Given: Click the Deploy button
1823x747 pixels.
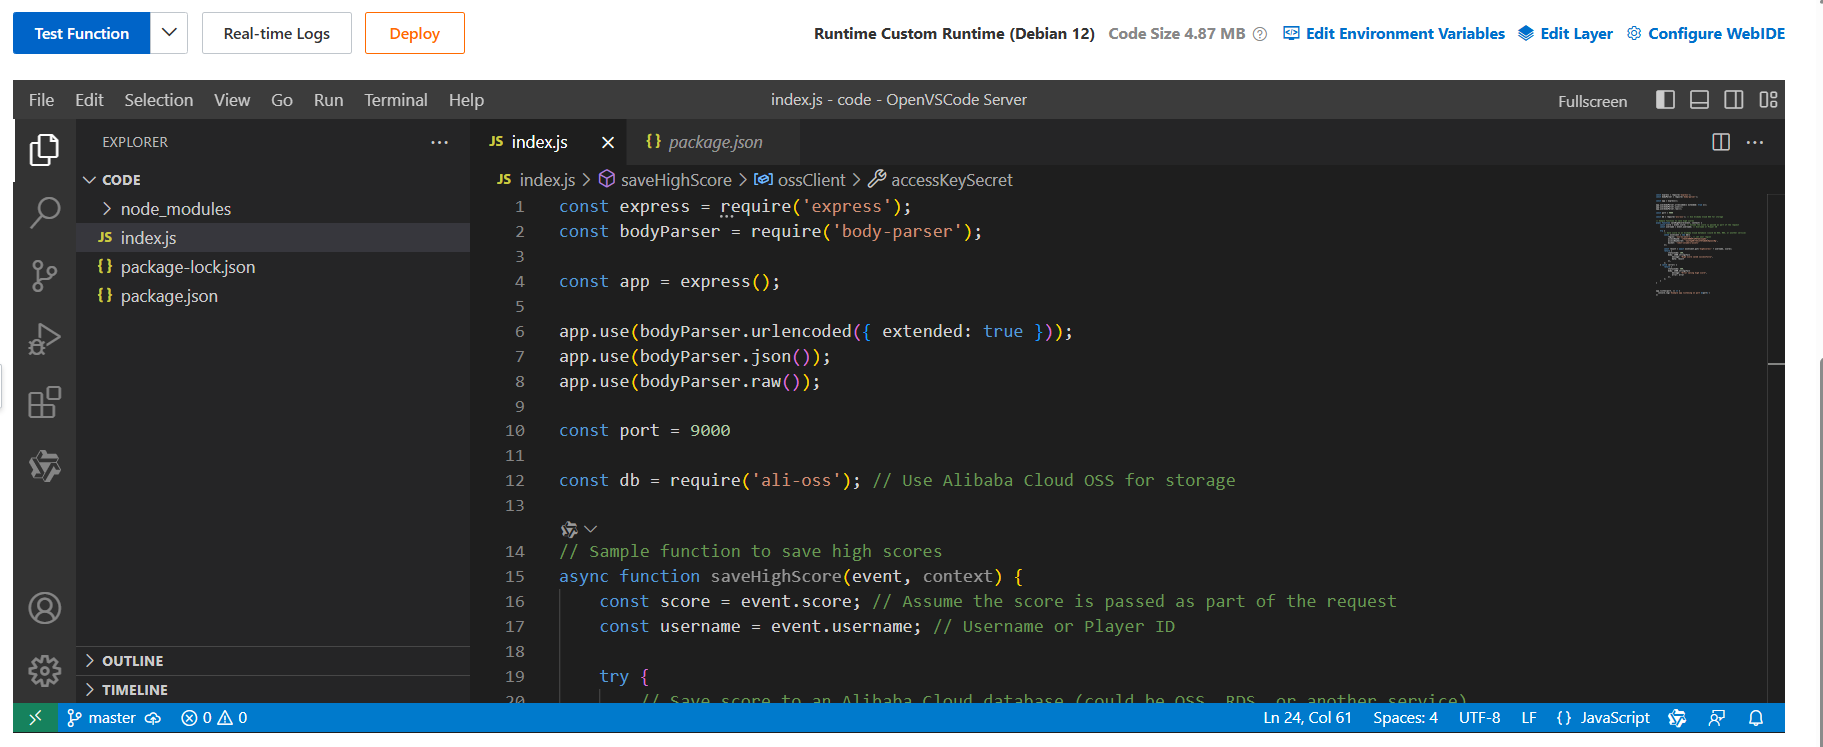Looking at the screenshot, I should point(414,33).
